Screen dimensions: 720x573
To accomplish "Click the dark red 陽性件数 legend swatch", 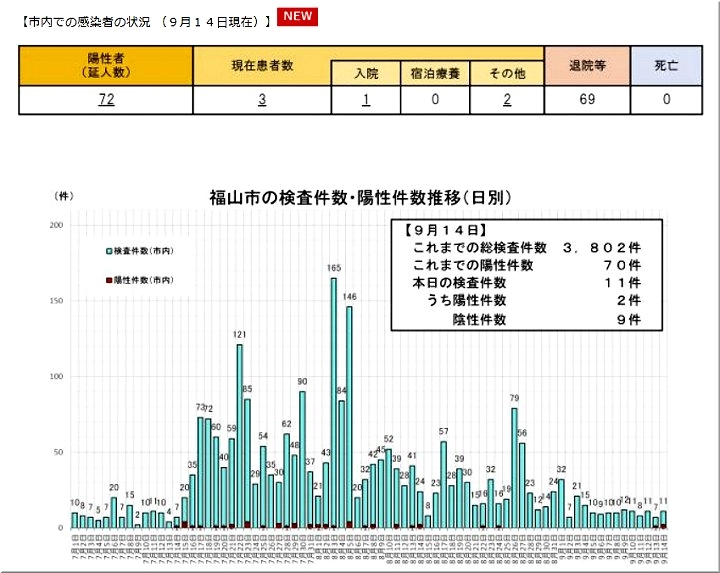I will pyautogui.click(x=109, y=280).
